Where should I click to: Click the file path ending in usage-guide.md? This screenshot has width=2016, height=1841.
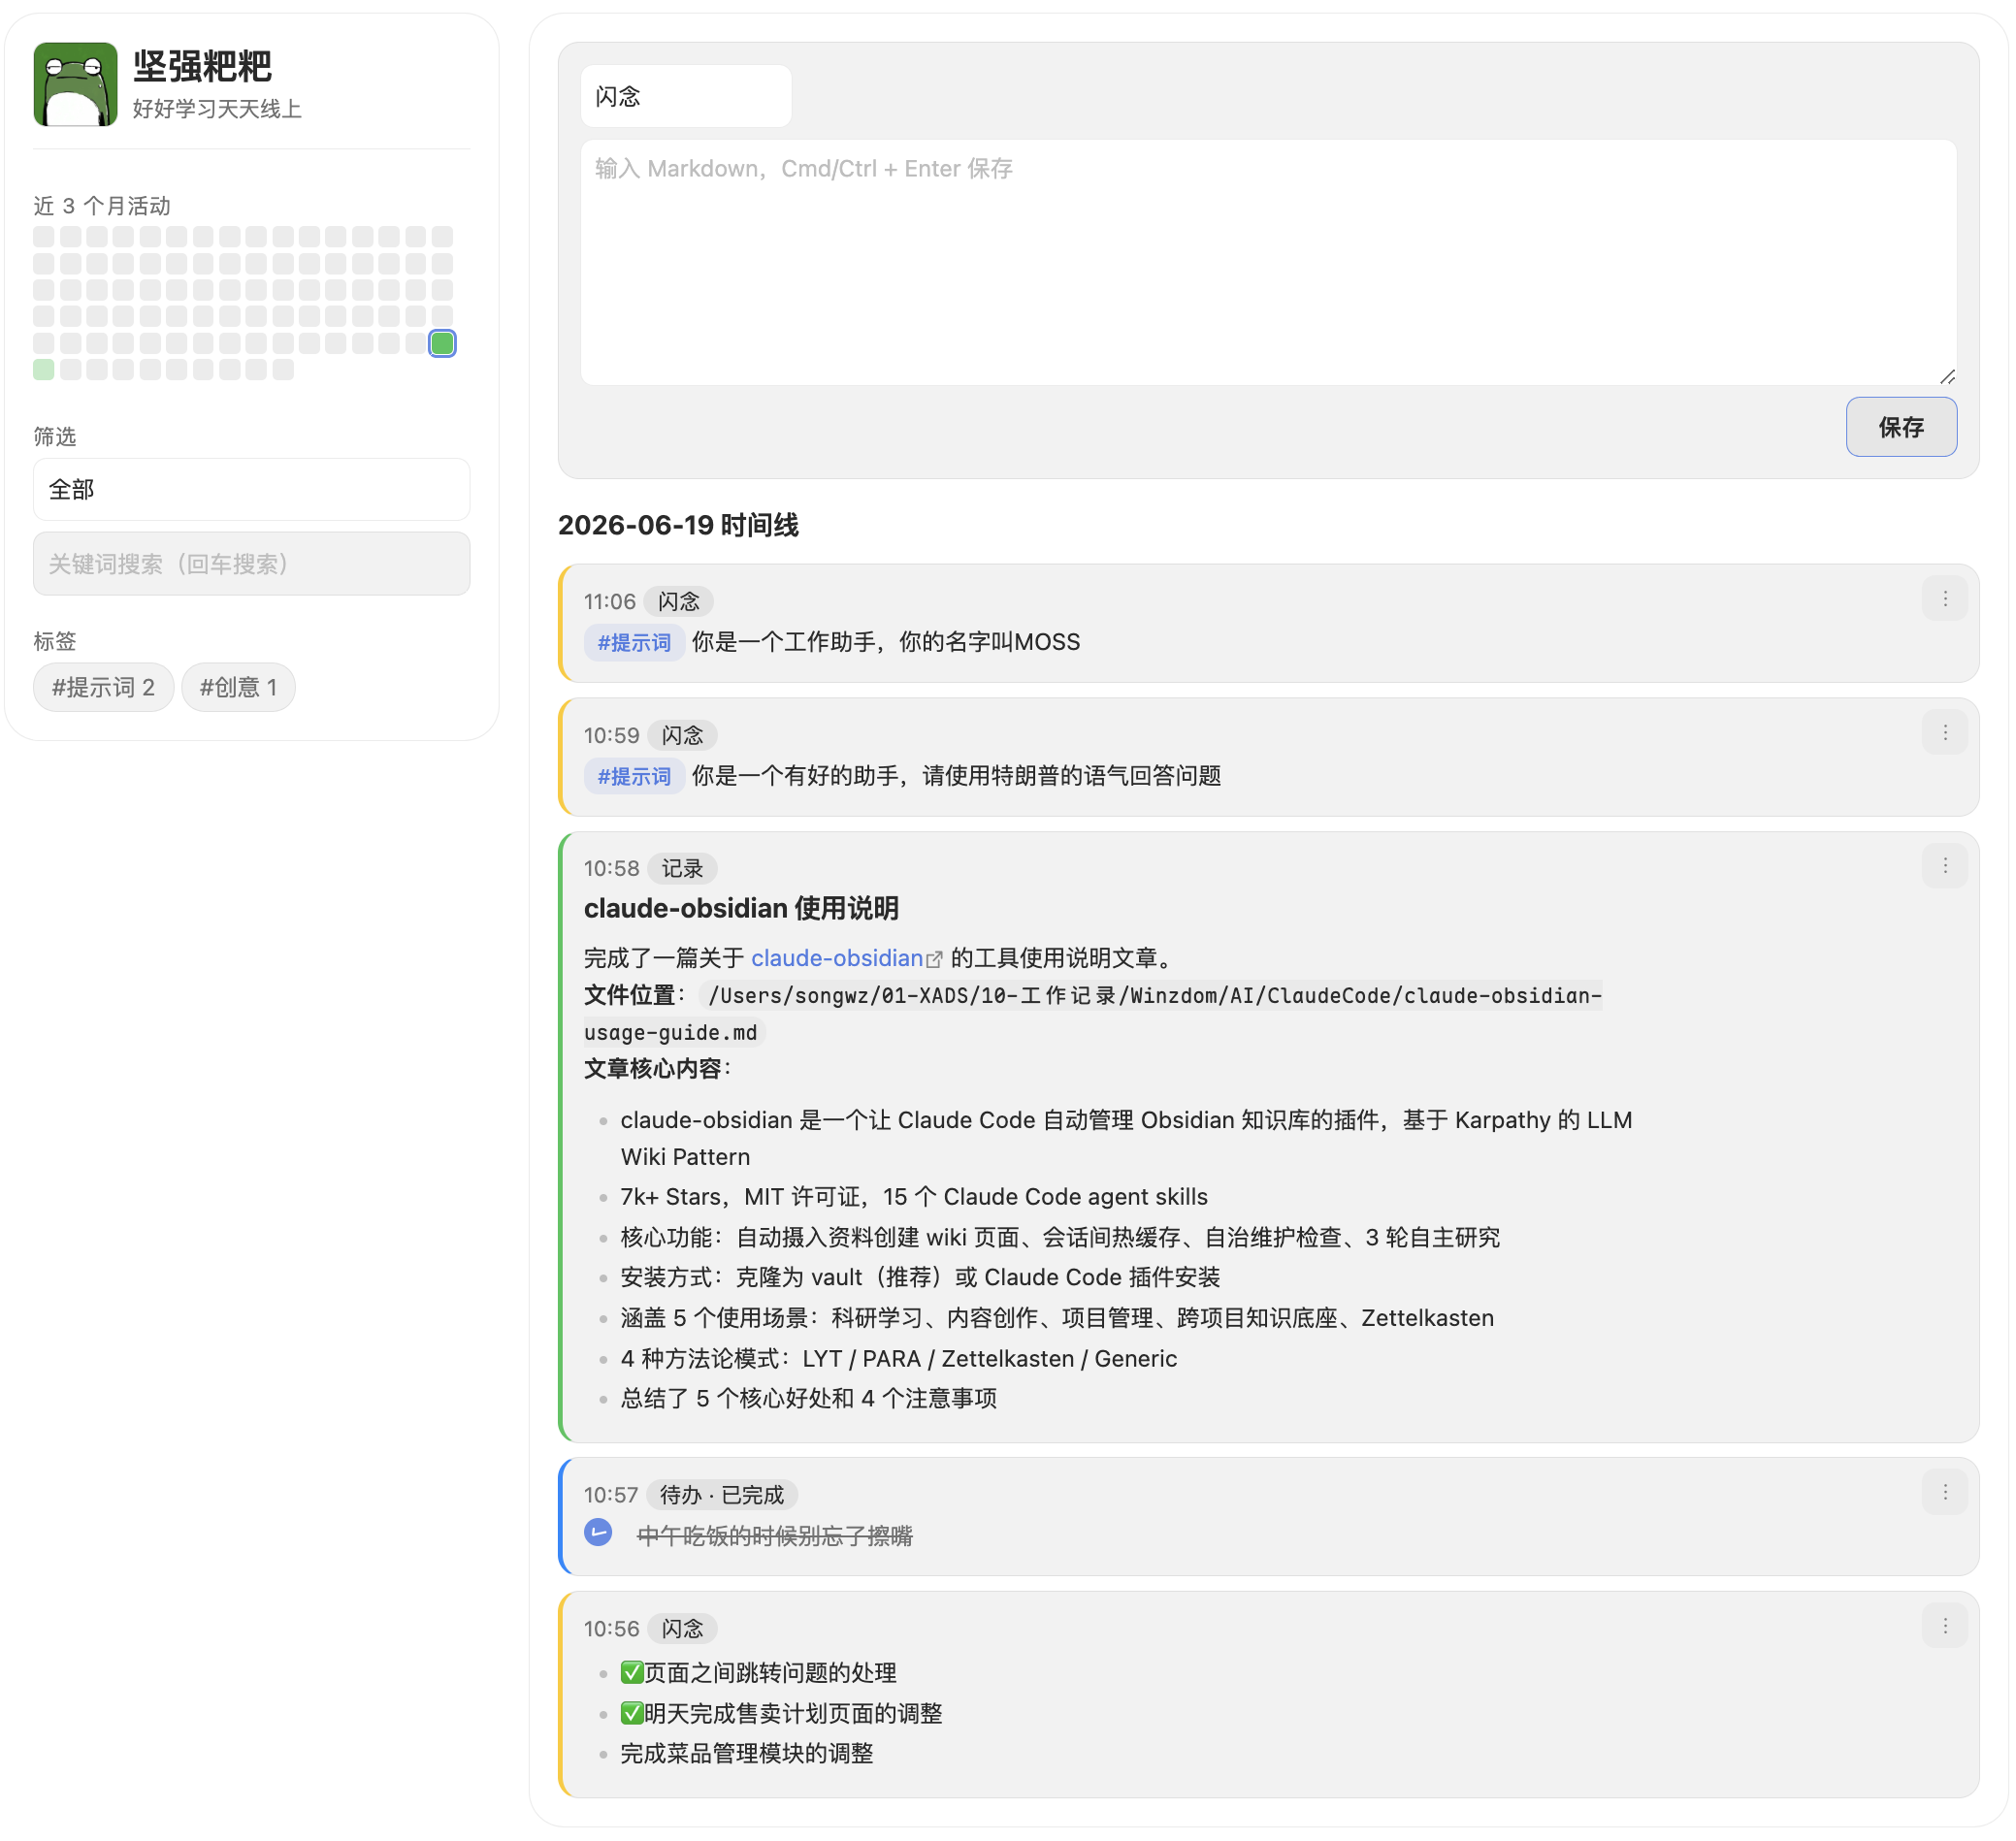[1093, 1013]
